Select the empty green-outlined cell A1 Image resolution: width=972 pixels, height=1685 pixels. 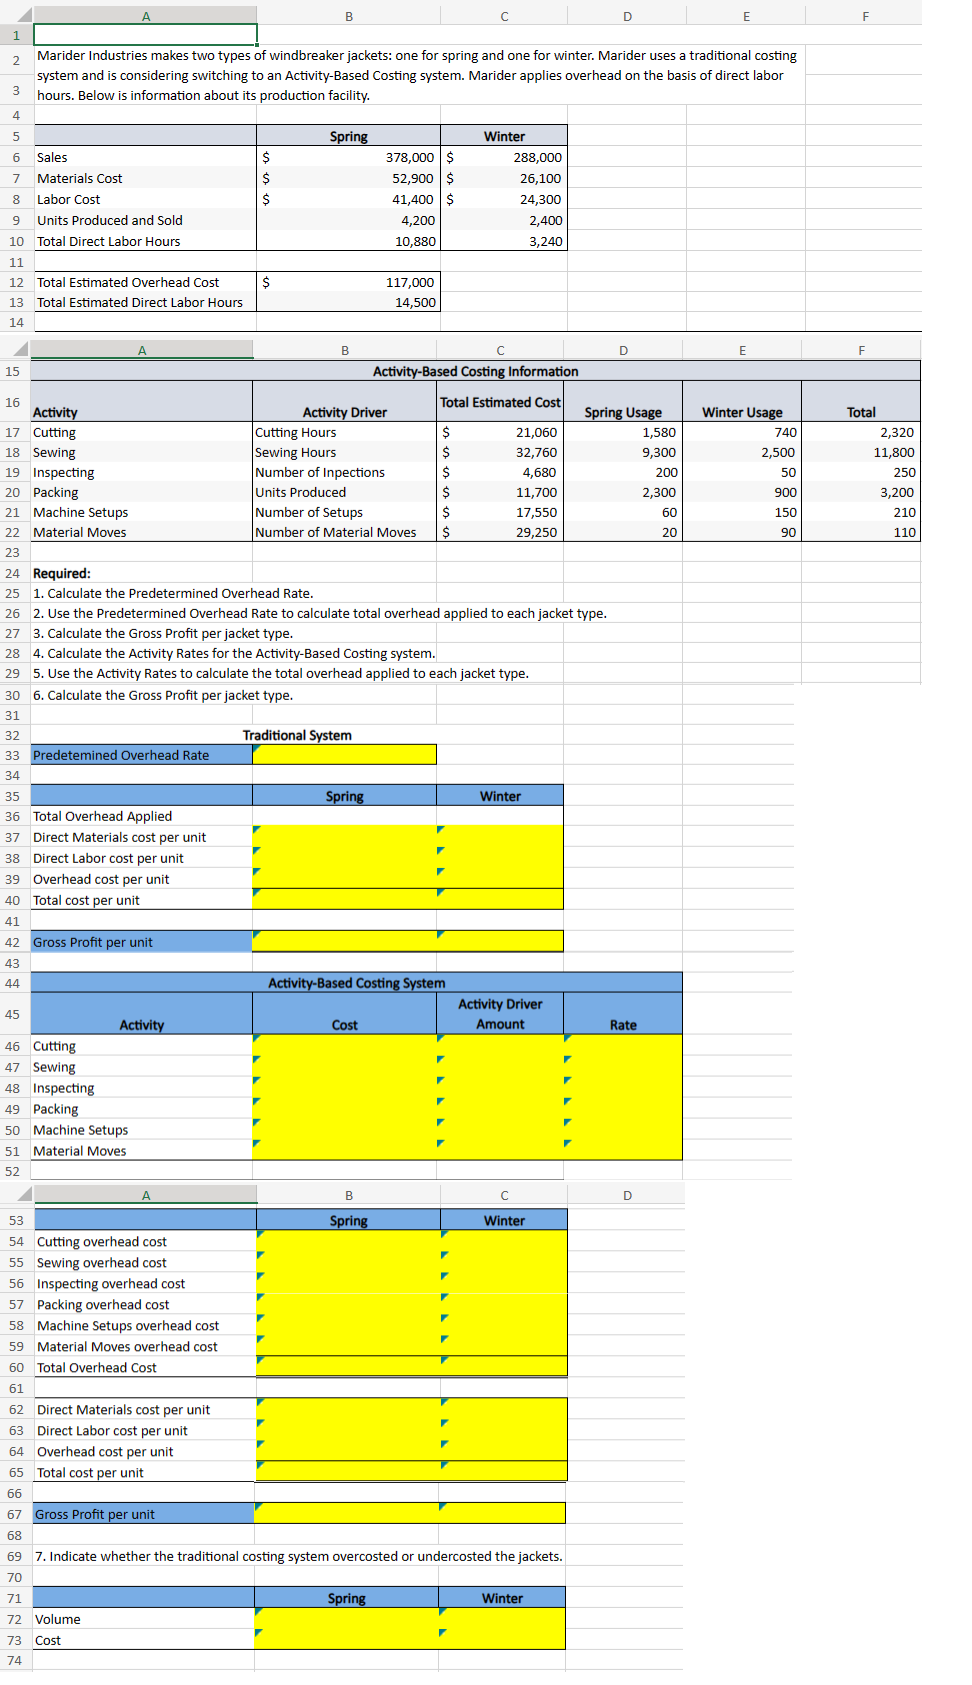(146, 35)
